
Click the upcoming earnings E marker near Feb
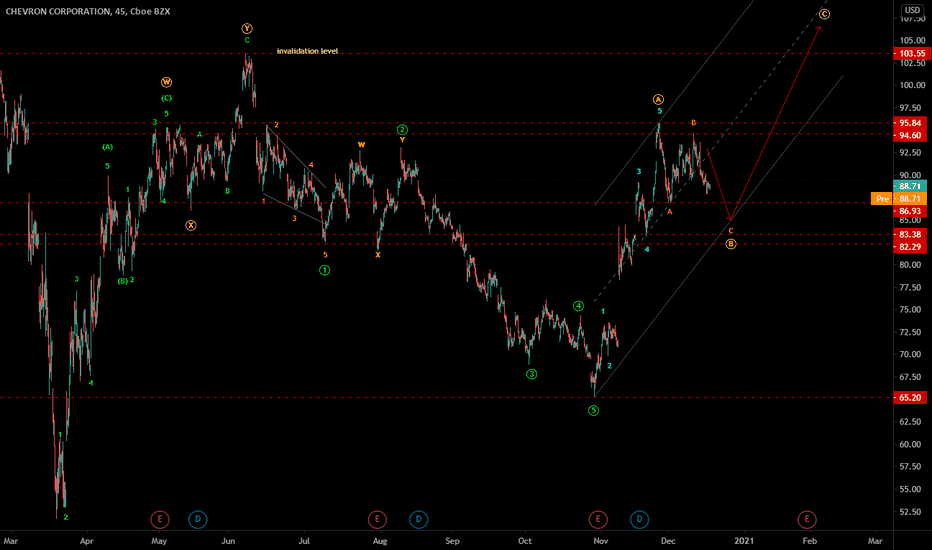pyautogui.click(x=807, y=519)
